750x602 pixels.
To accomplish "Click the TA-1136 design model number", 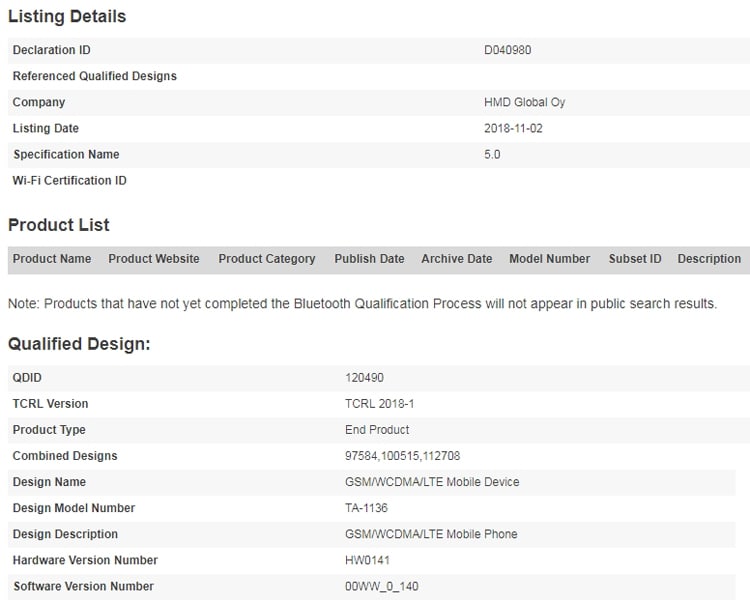I will pyautogui.click(x=366, y=508).
